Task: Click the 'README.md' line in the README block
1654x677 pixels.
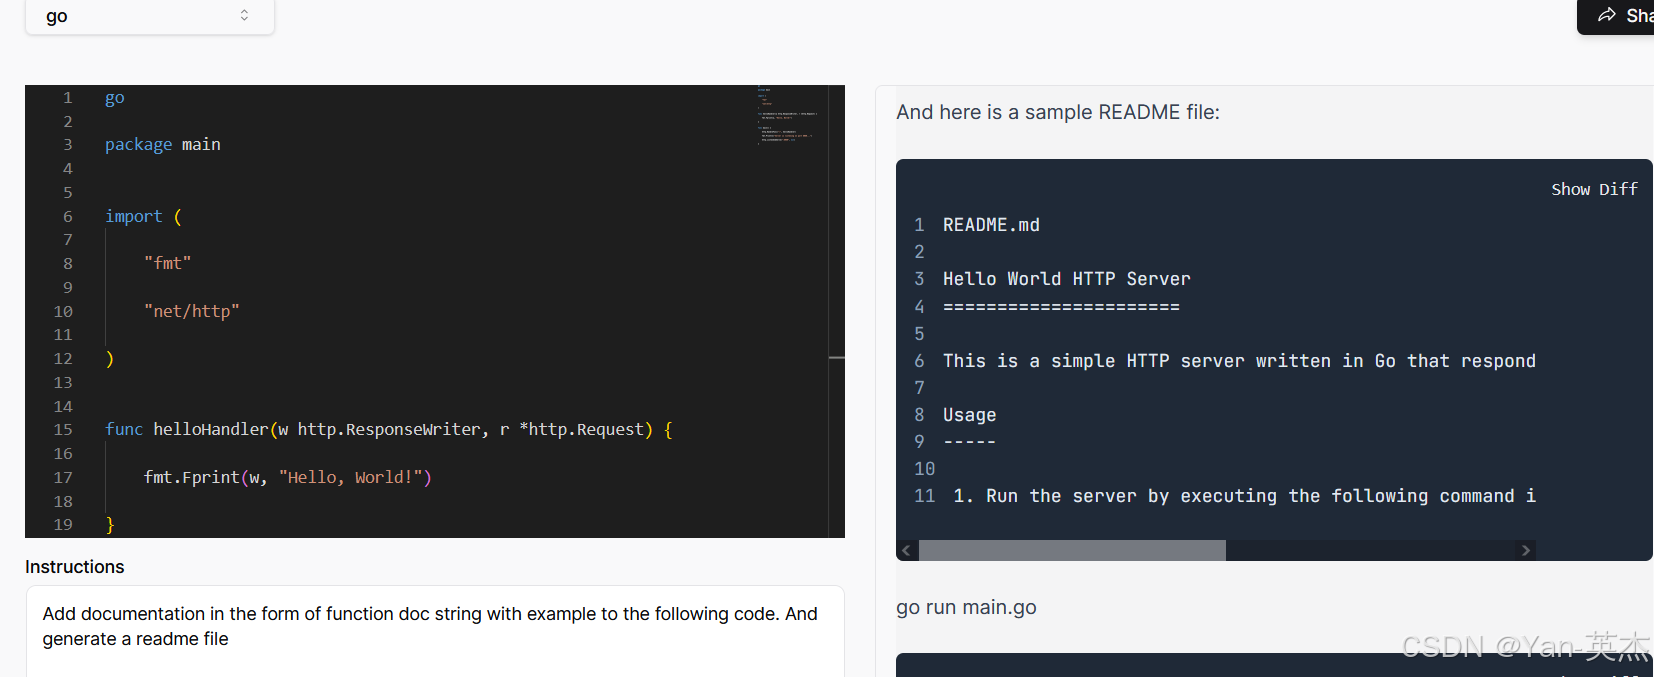Action: [x=991, y=225]
